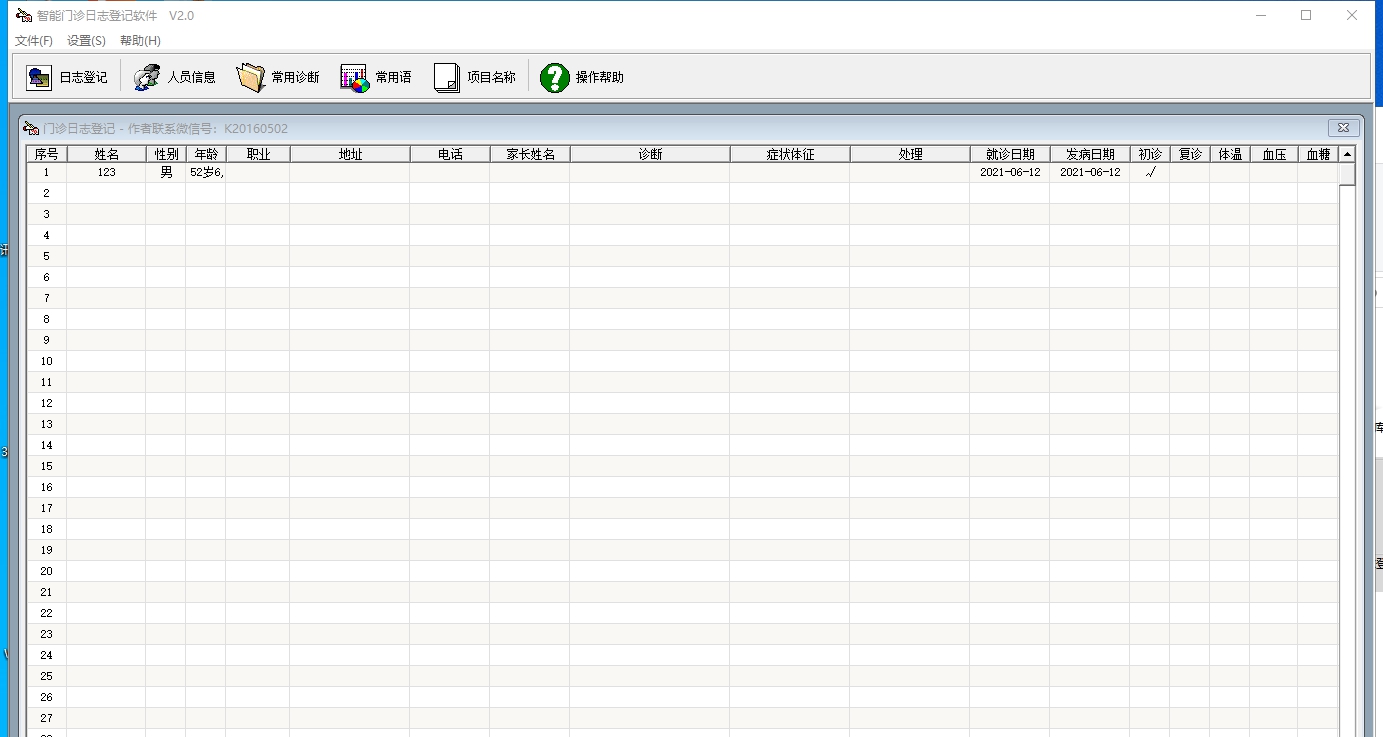1383x737 pixels.
Task: Click the 复诊 column header
Action: [1190, 154]
